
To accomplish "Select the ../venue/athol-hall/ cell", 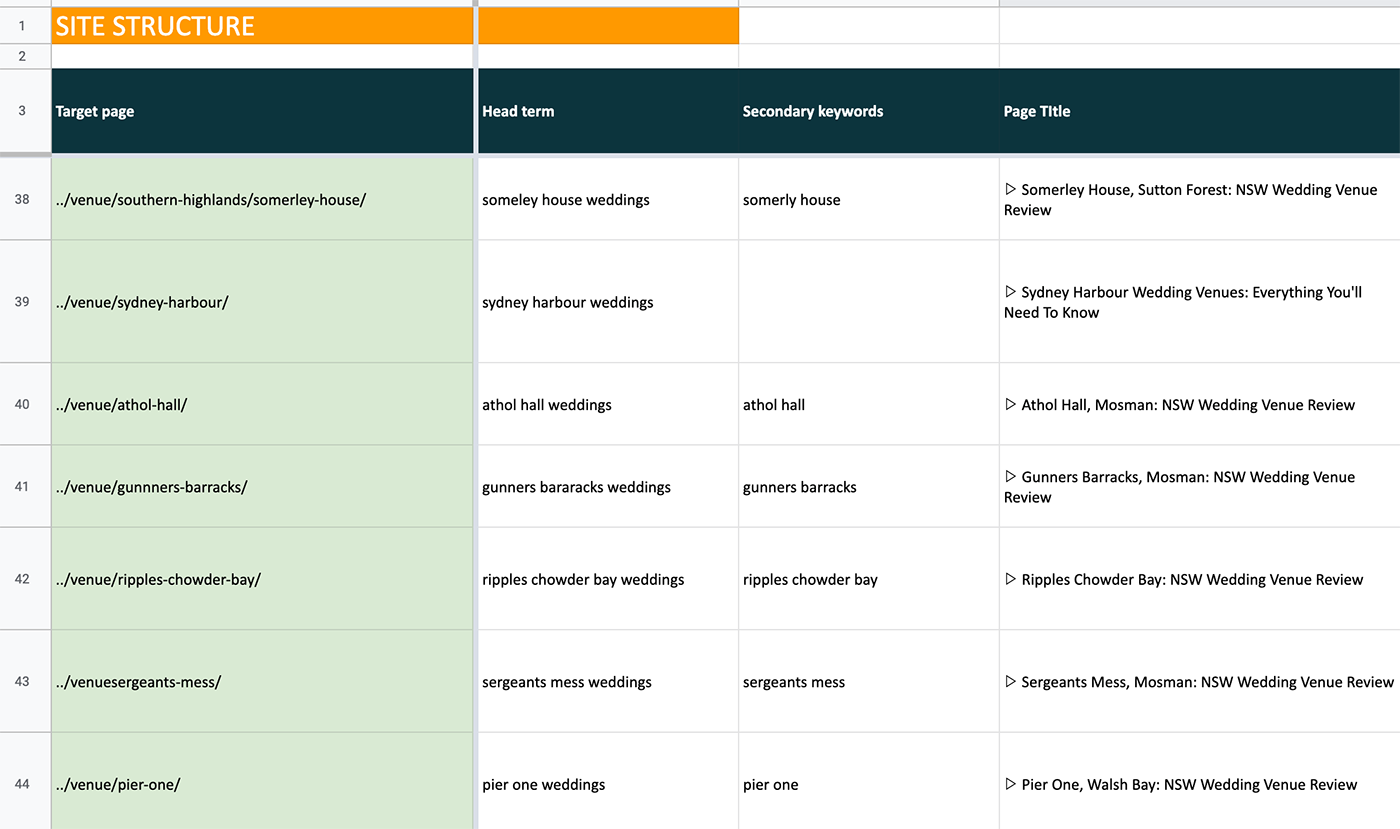I will click(x=262, y=404).
